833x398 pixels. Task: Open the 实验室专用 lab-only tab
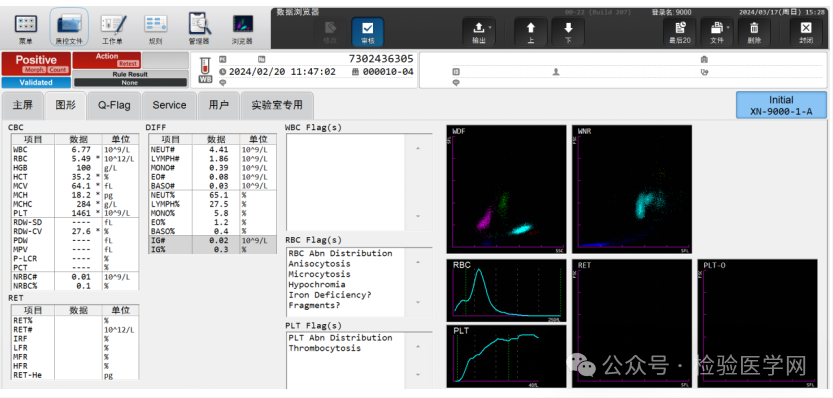pyautogui.click(x=277, y=105)
